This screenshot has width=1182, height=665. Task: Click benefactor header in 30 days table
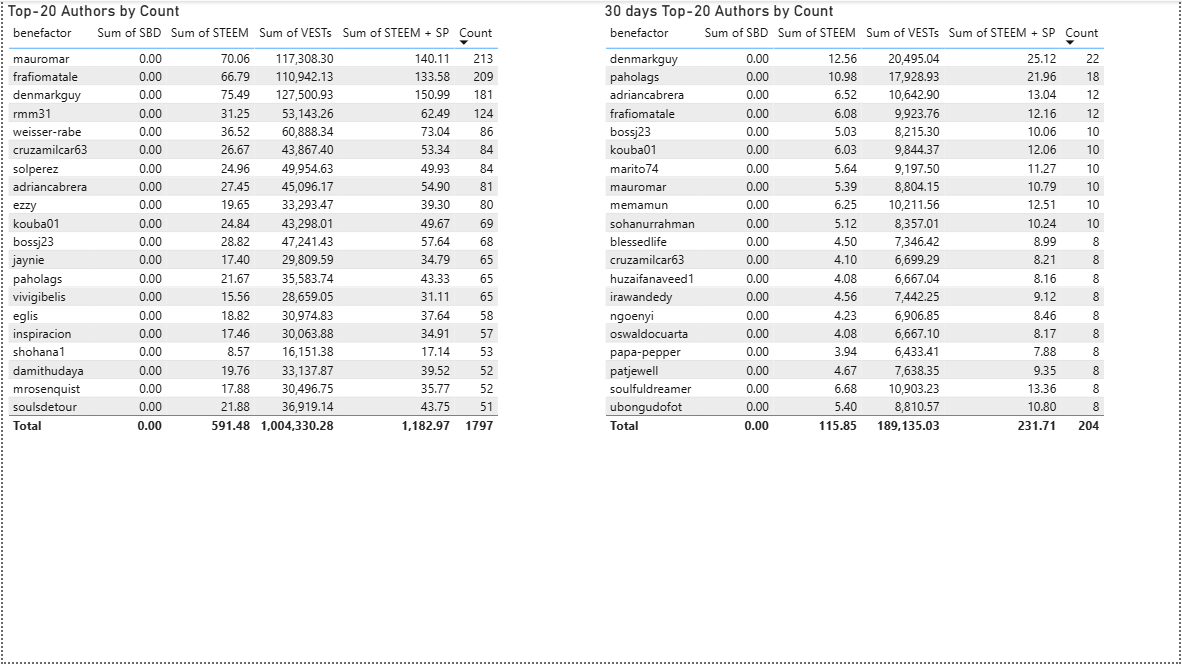[x=639, y=33]
